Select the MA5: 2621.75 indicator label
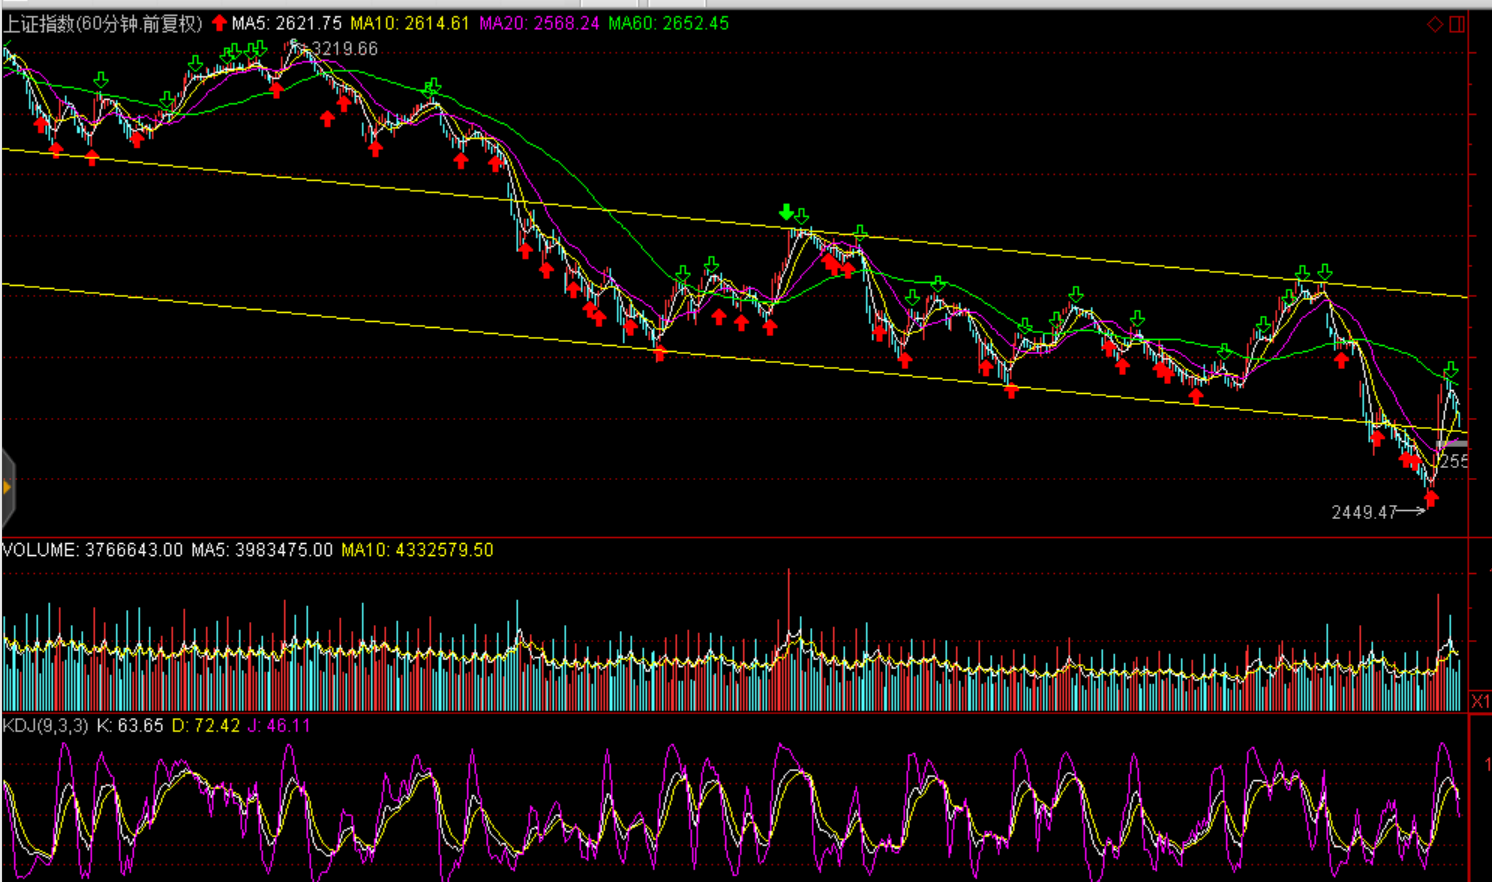 (287, 23)
